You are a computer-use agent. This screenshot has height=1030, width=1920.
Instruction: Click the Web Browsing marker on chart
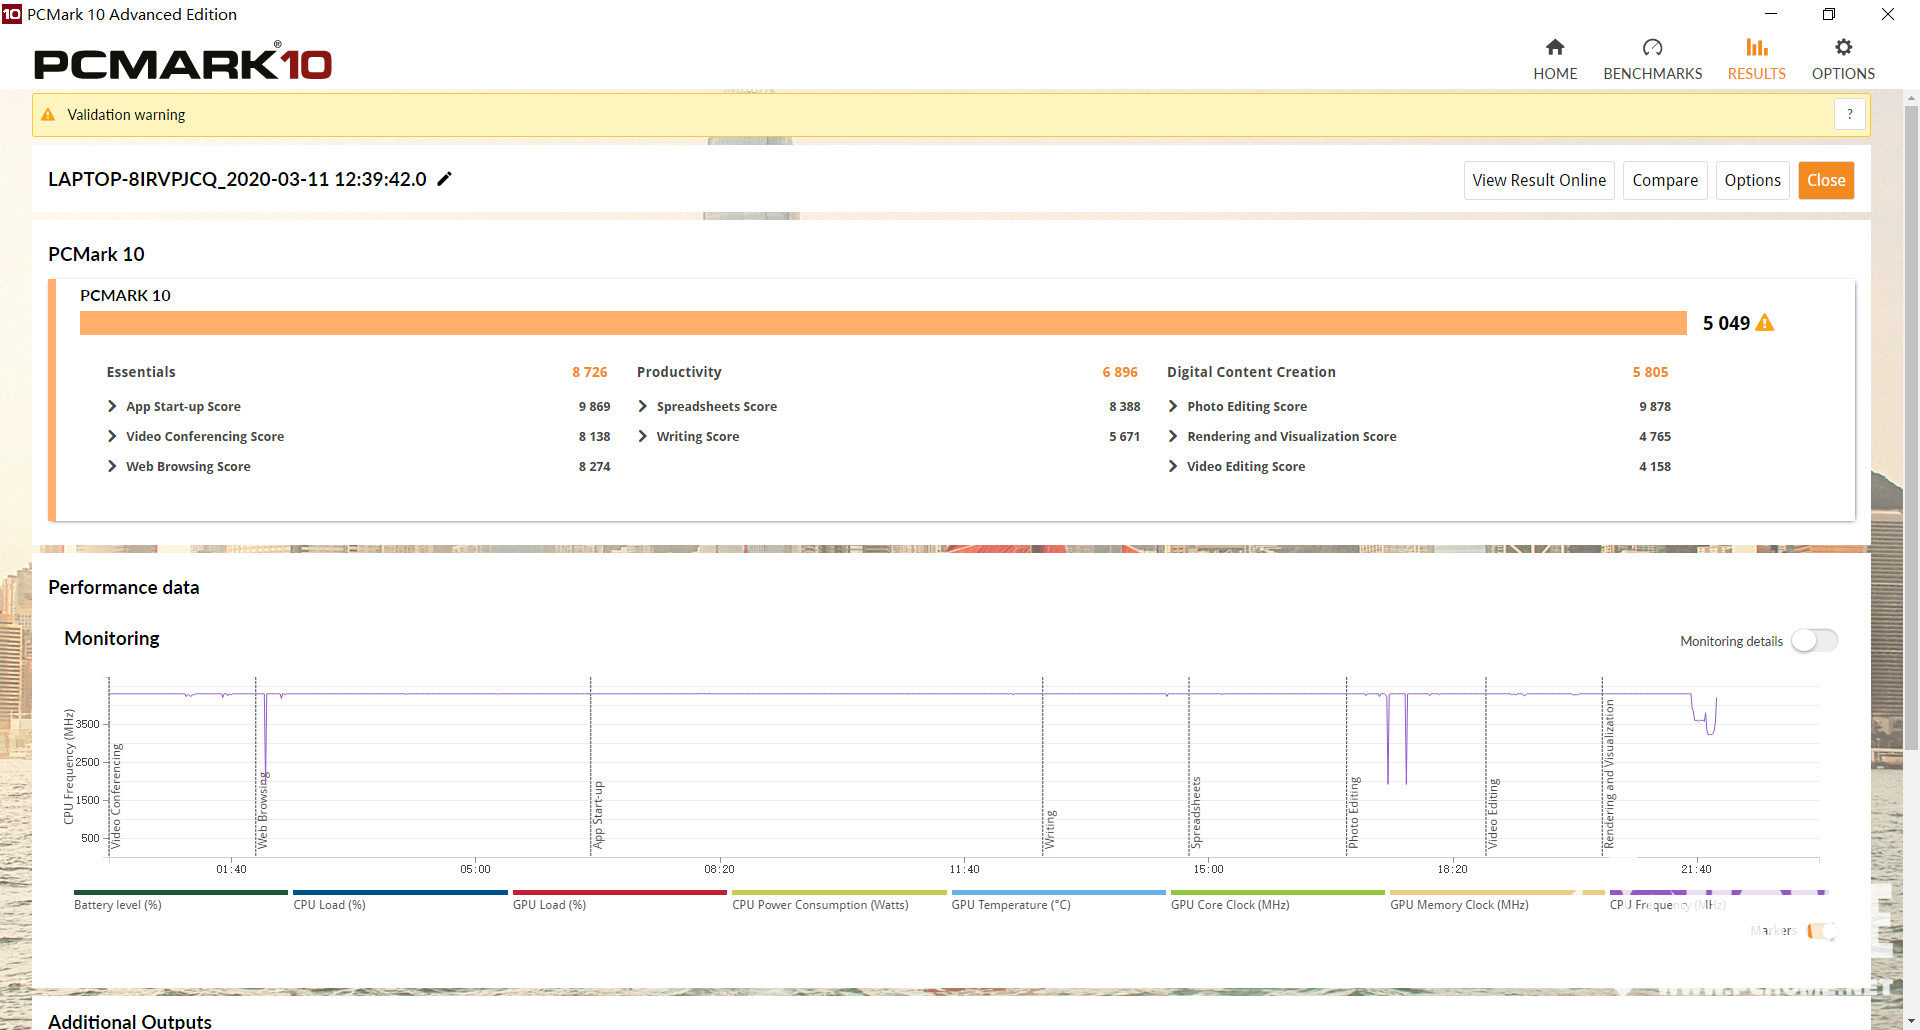click(x=263, y=810)
